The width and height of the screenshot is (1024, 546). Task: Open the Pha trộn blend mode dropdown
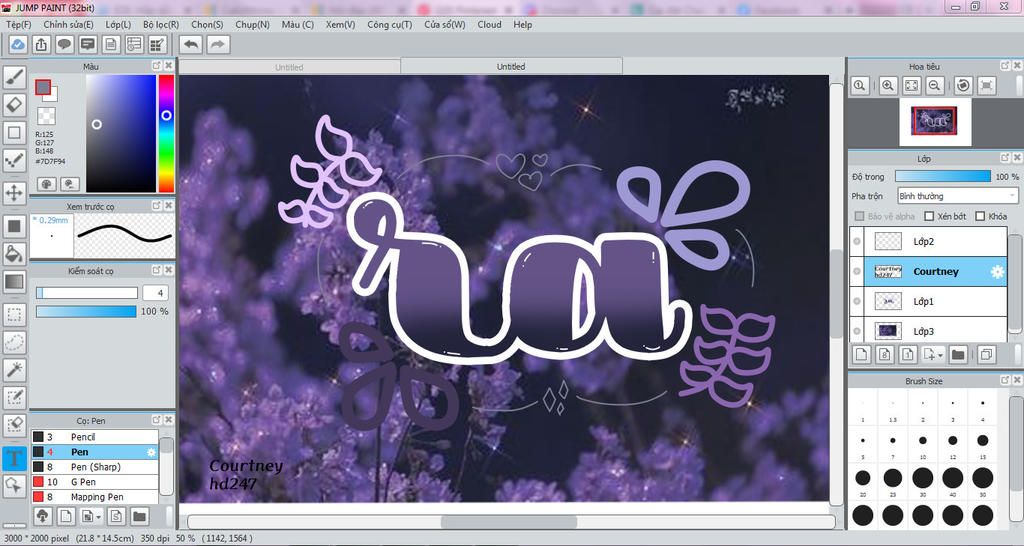pyautogui.click(x=957, y=196)
